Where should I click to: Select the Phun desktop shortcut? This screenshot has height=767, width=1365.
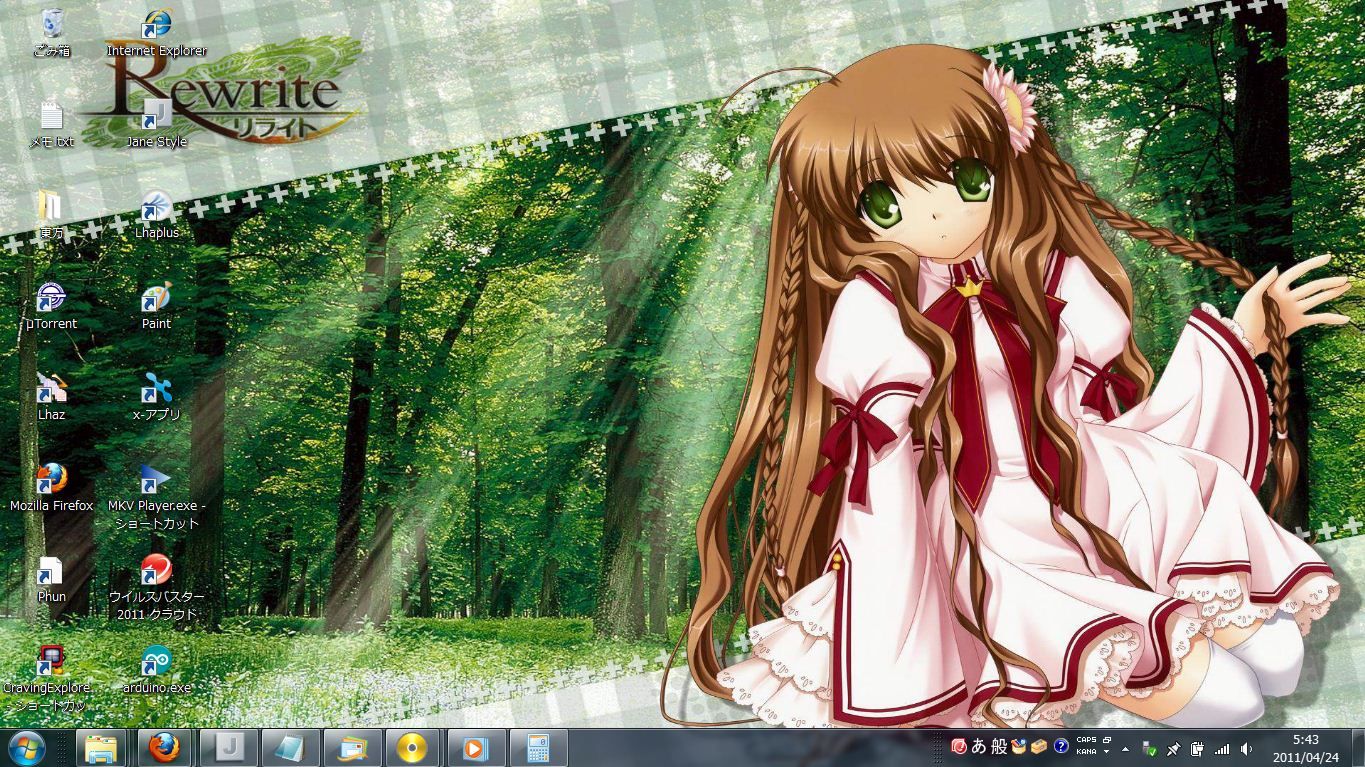[52, 579]
